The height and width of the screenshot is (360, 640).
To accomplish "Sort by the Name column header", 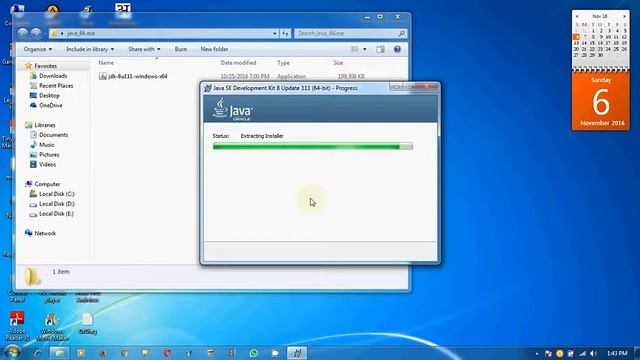I will point(106,63).
